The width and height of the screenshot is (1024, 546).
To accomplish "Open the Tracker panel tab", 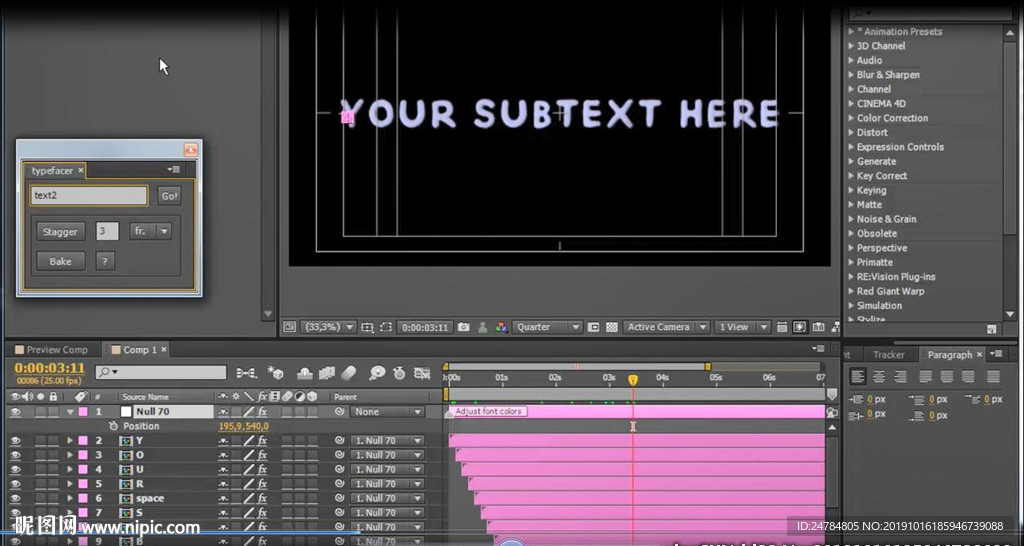I will (x=889, y=355).
